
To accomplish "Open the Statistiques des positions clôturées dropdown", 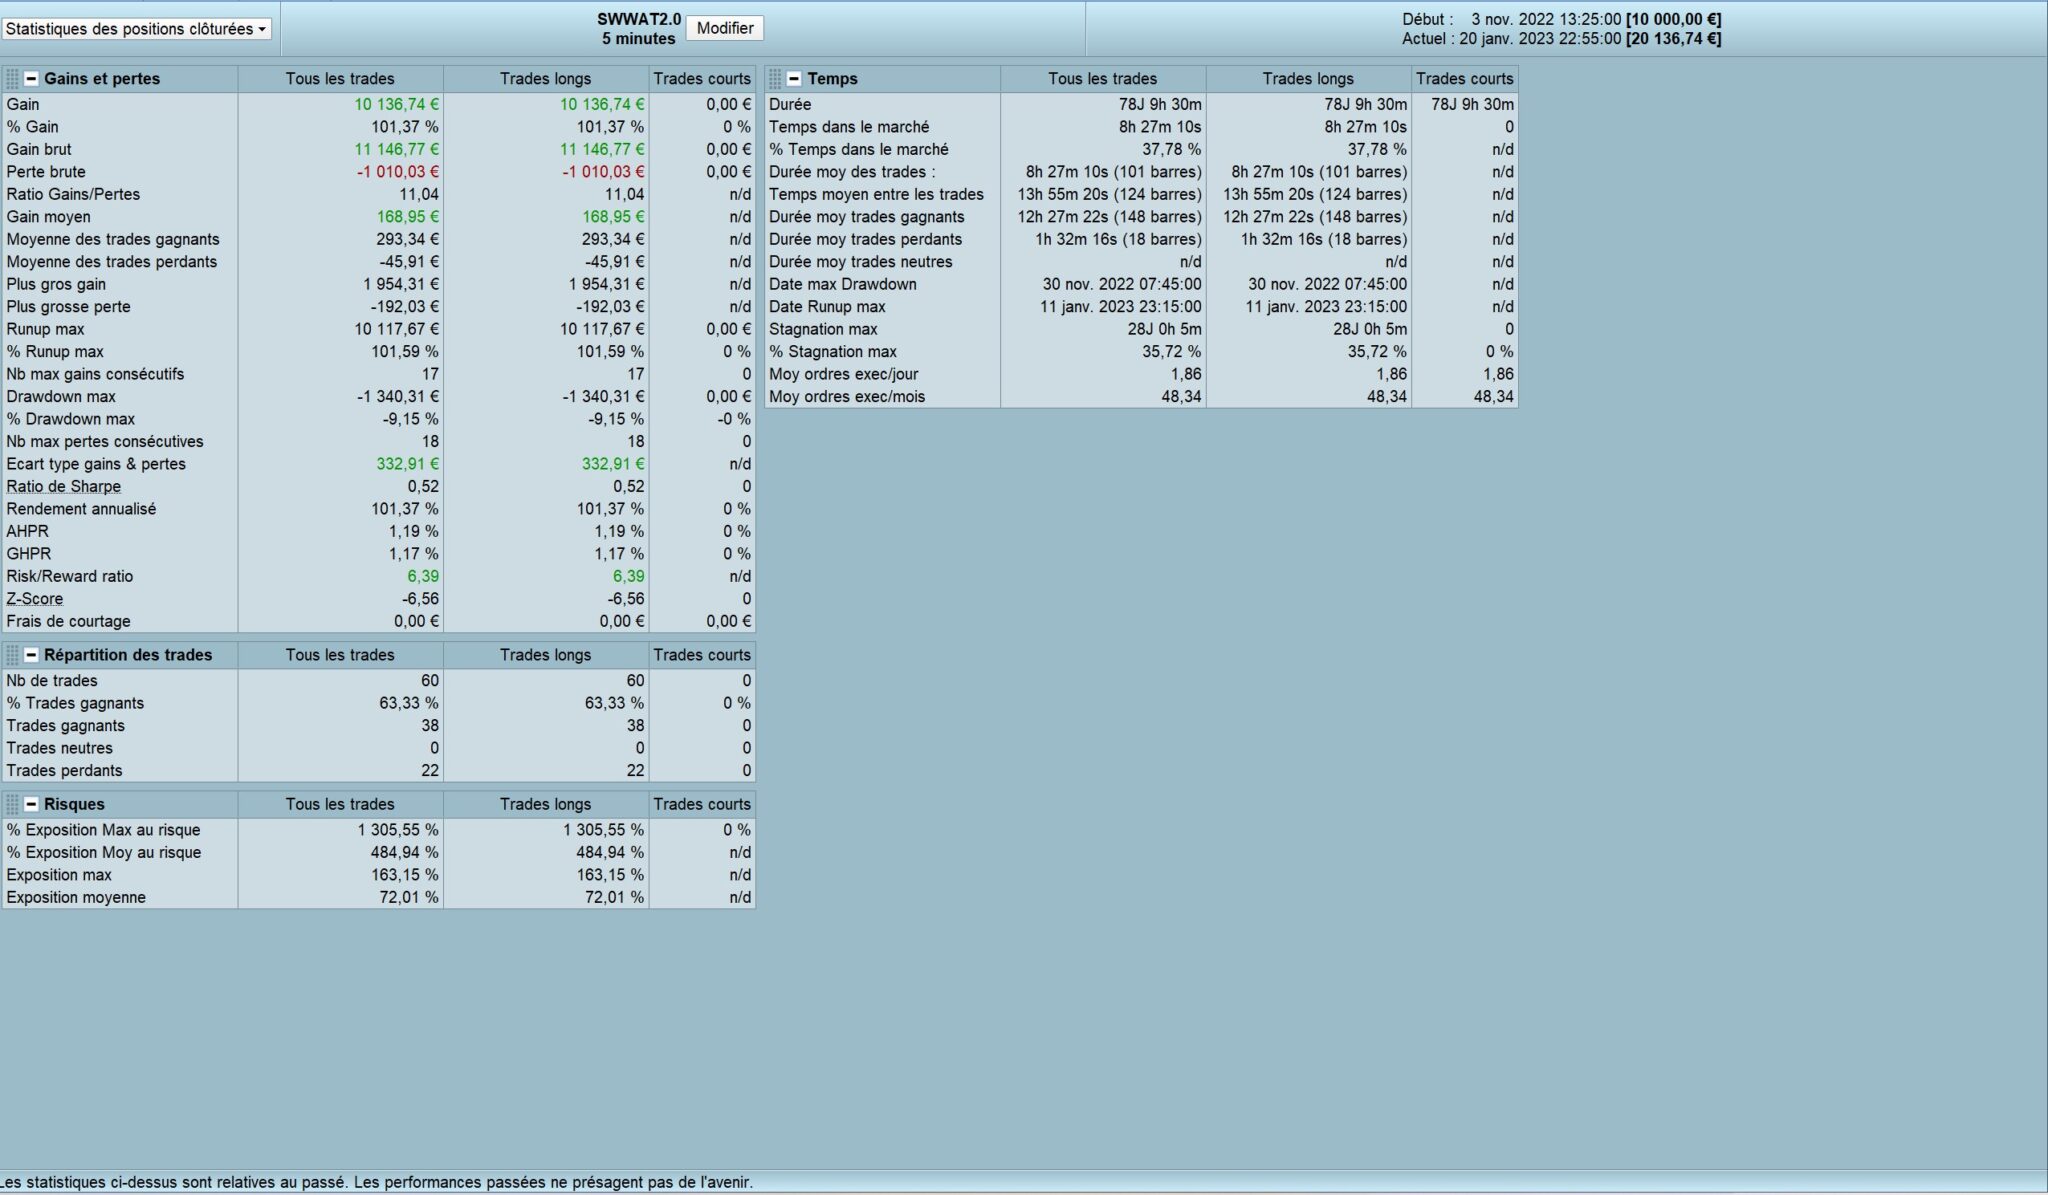I will (136, 29).
